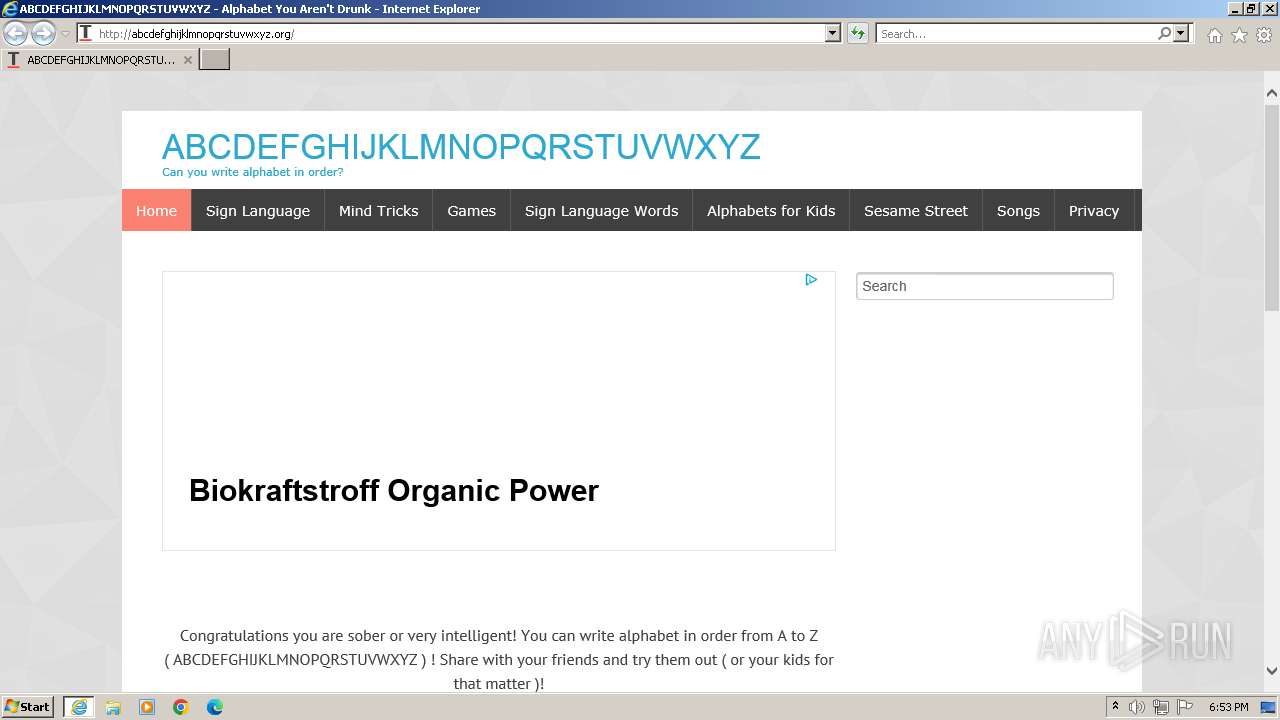The width and height of the screenshot is (1280, 720).
Task: Click the scrollbar down arrow
Action: (x=1272, y=671)
